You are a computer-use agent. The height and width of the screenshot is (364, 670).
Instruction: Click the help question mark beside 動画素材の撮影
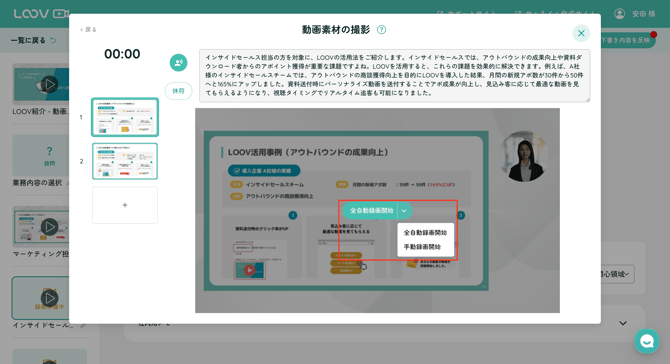[381, 29]
